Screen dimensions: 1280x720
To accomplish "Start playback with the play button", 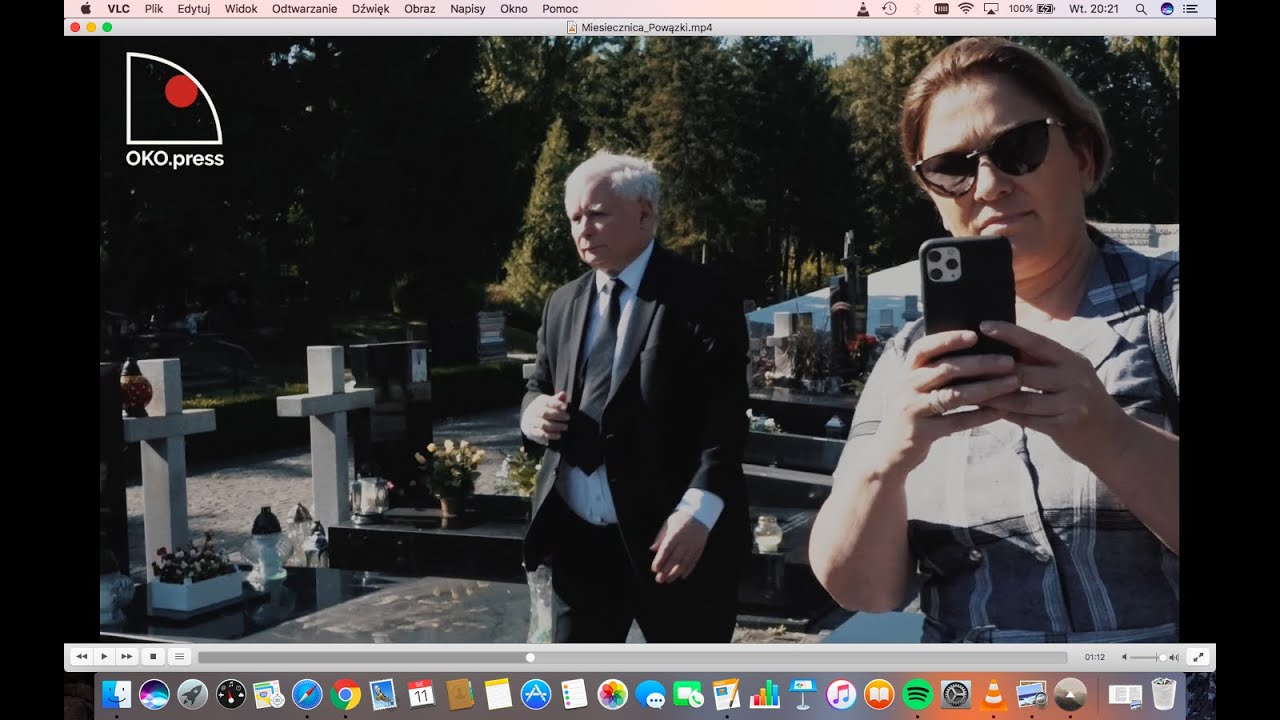I will (104, 657).
